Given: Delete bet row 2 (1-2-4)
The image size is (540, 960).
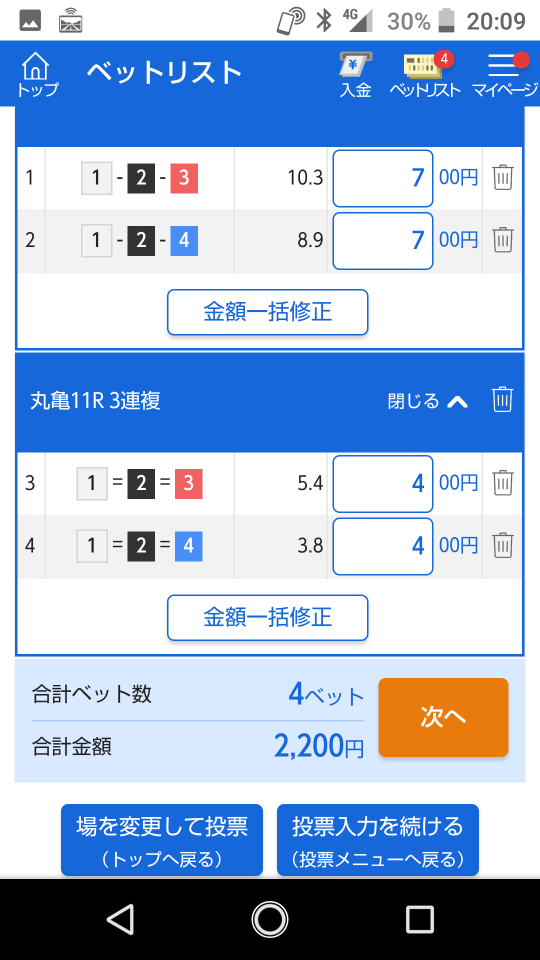Looking at the screenshot, I should point(503,239).
